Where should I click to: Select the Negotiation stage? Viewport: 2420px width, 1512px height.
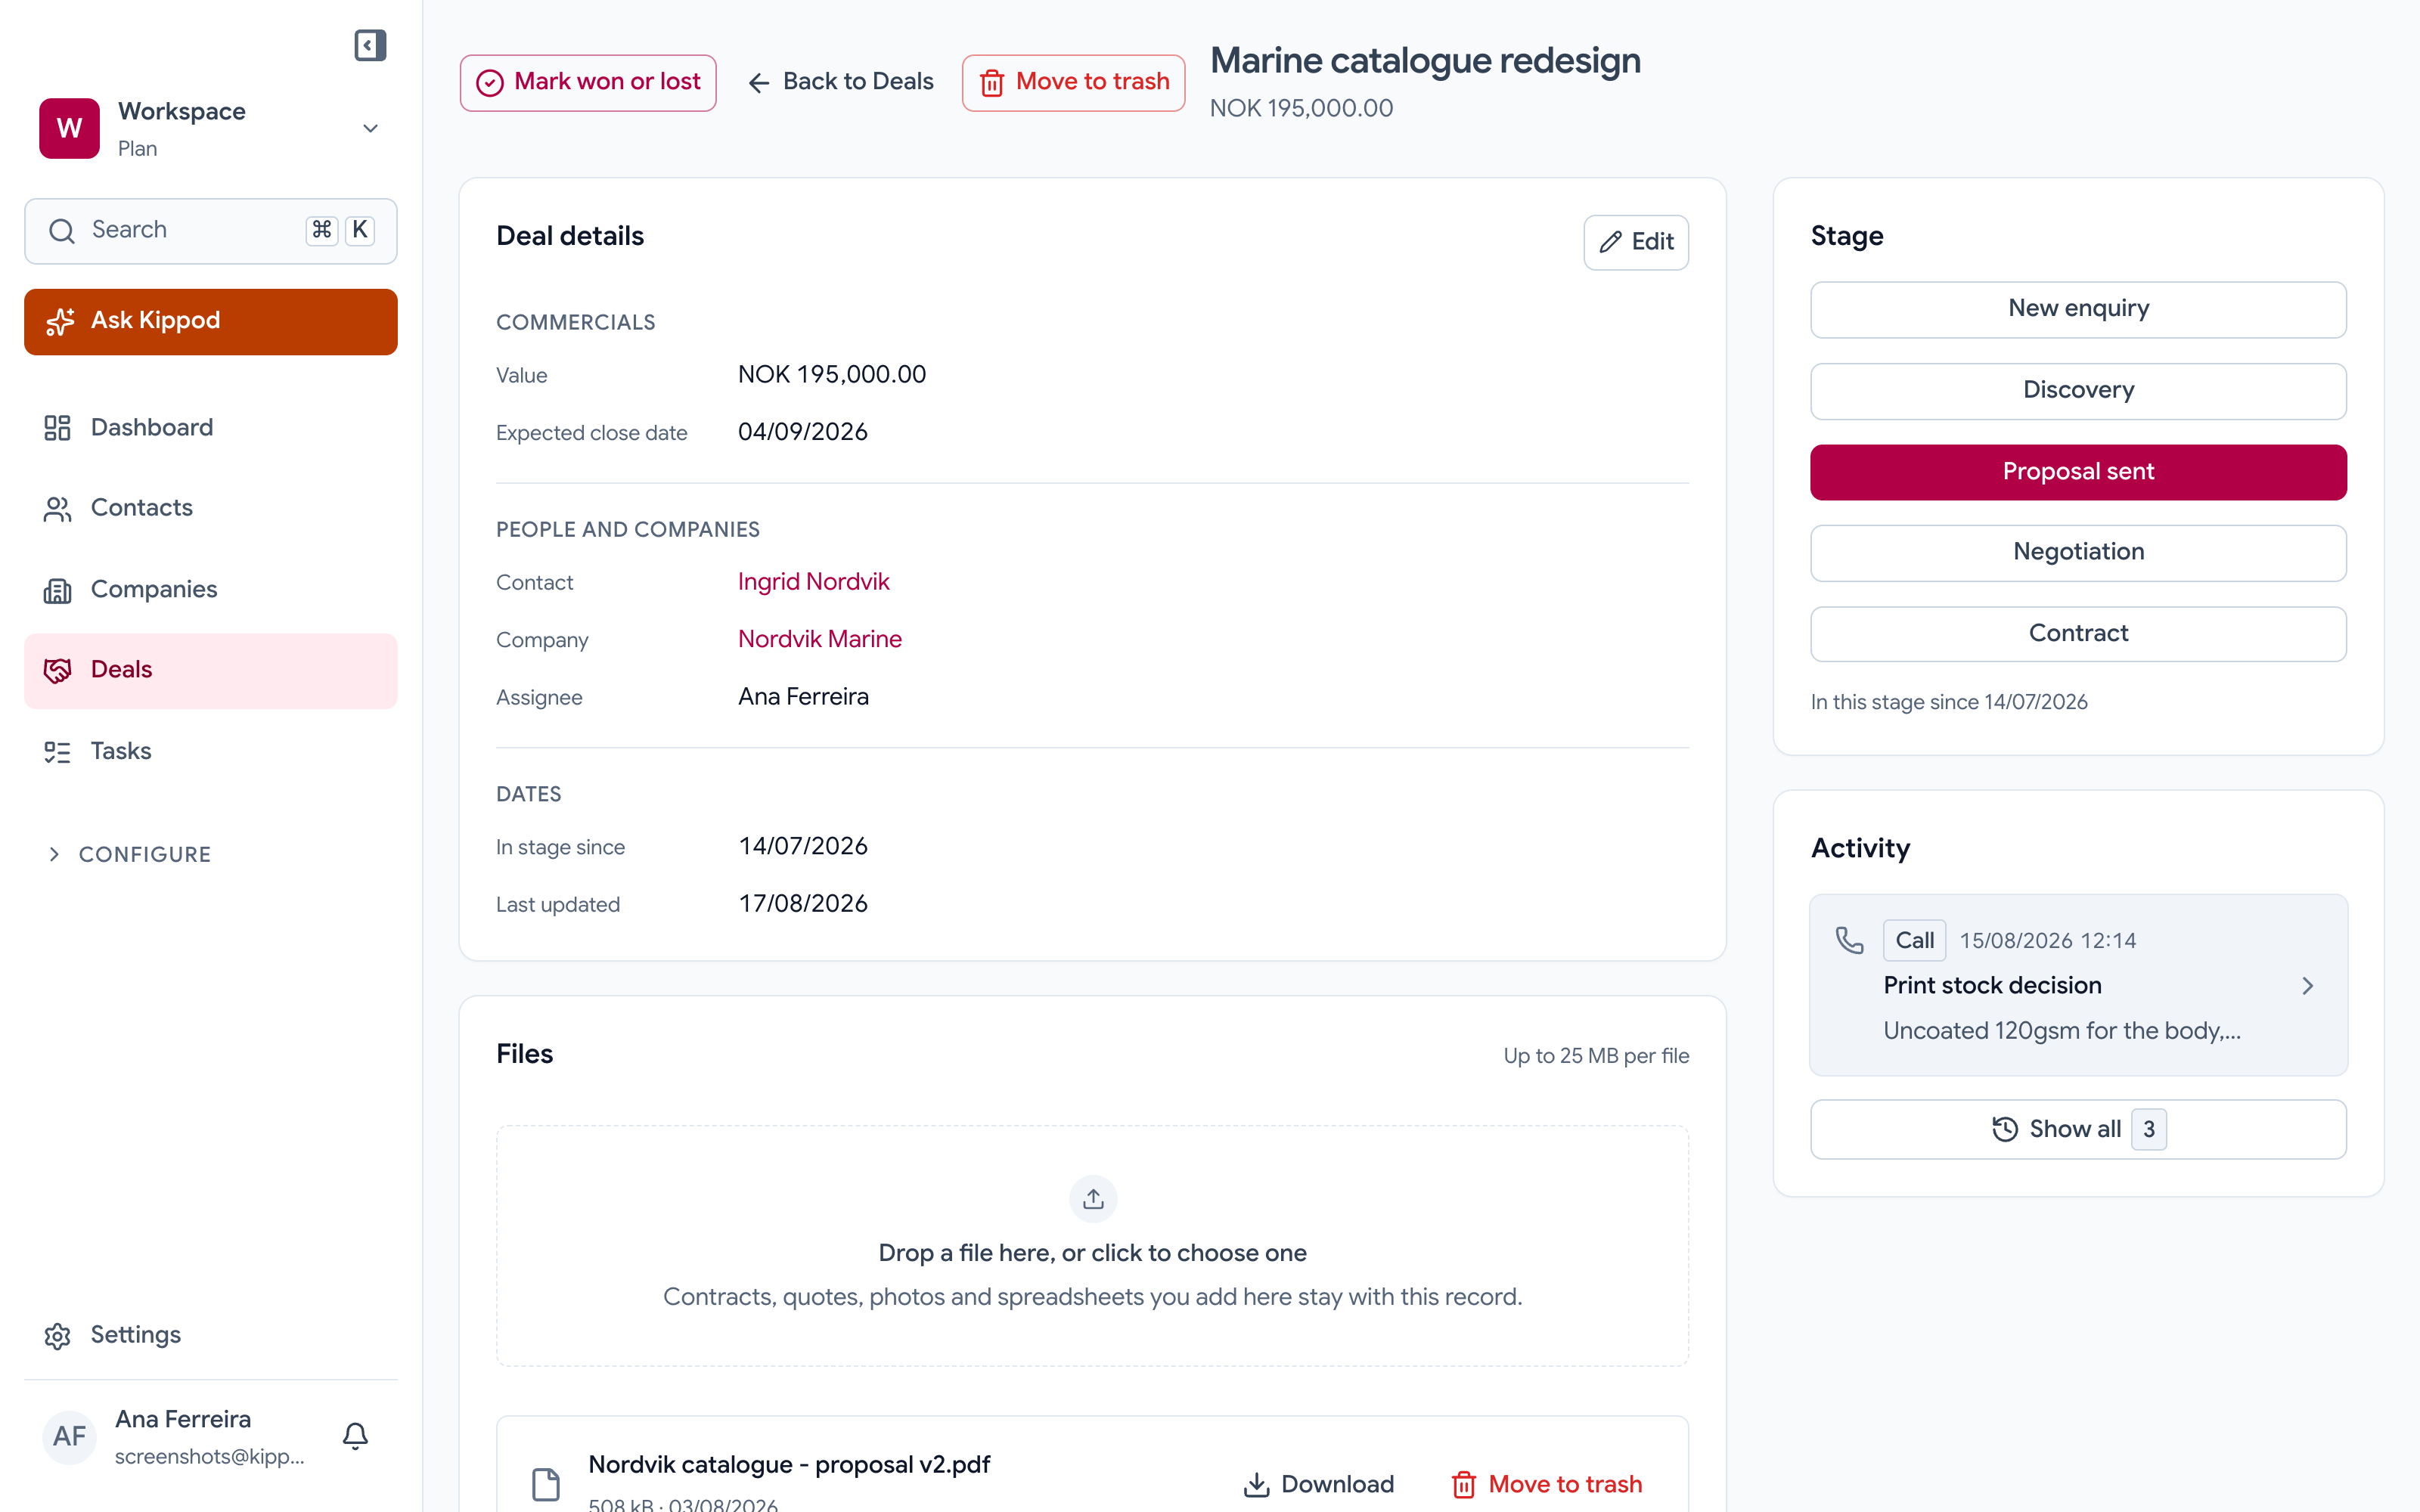(2078, 552)
